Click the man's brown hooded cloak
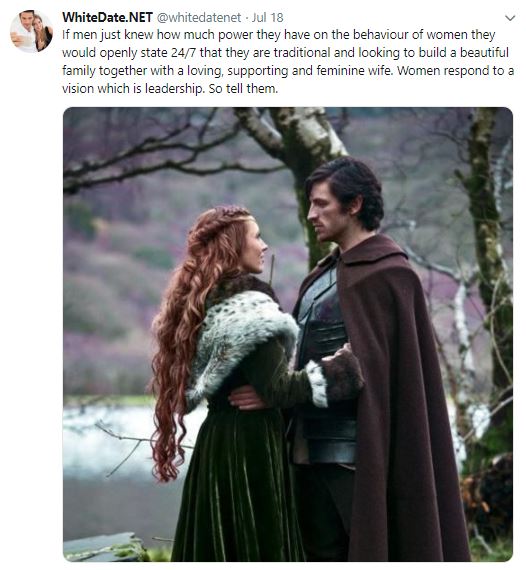The height and width of the screenshot is (570, 526). point(398,400)
